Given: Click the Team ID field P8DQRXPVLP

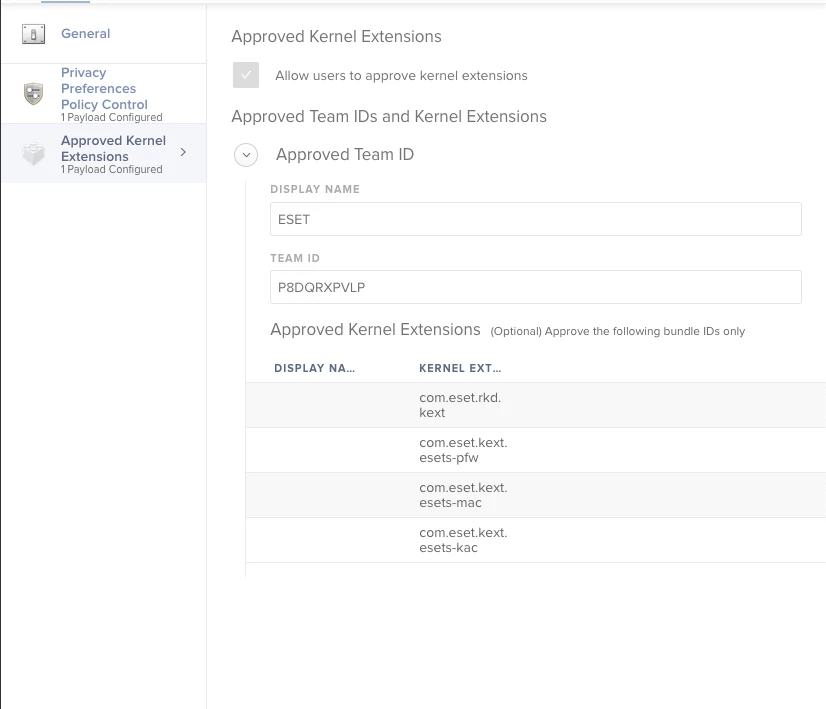Looking at the screenshot, I should tap(536, 287).
